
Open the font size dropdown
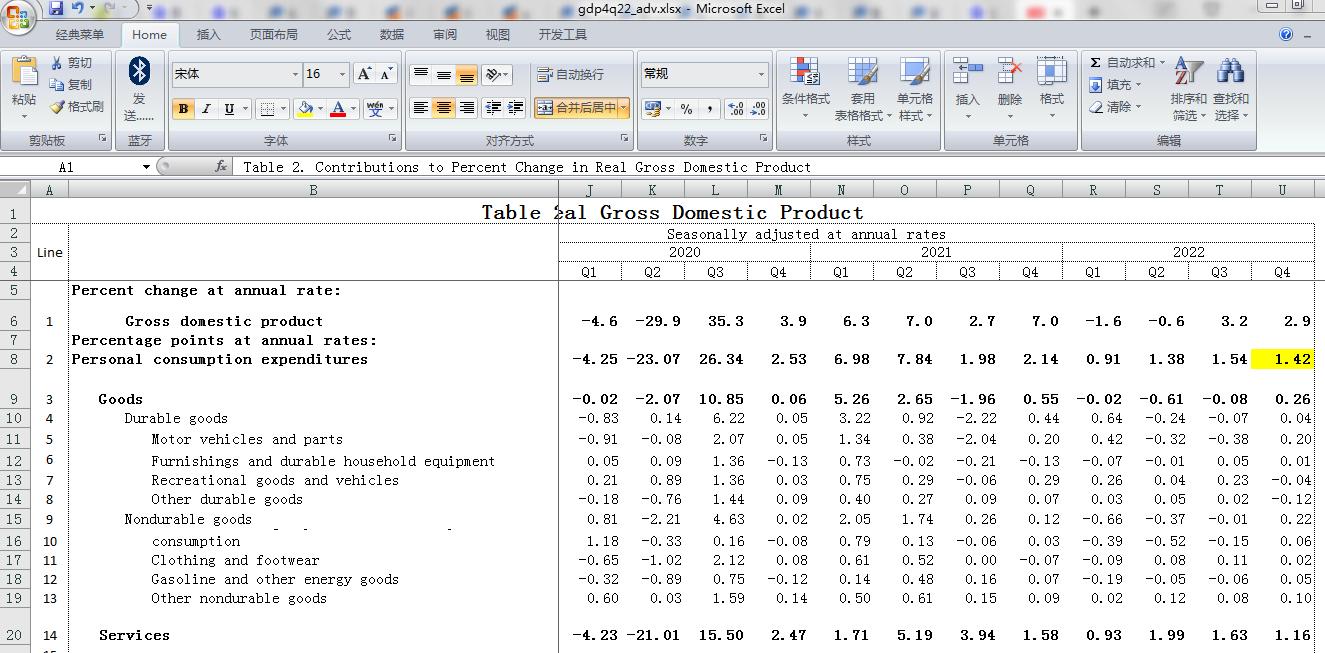(x=342, y=75)
